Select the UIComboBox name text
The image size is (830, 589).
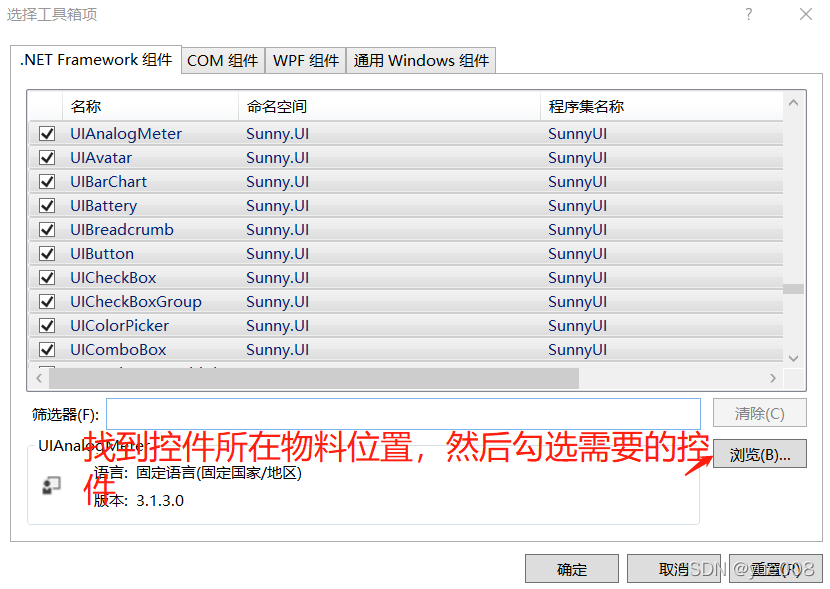(x=118, y=350)
